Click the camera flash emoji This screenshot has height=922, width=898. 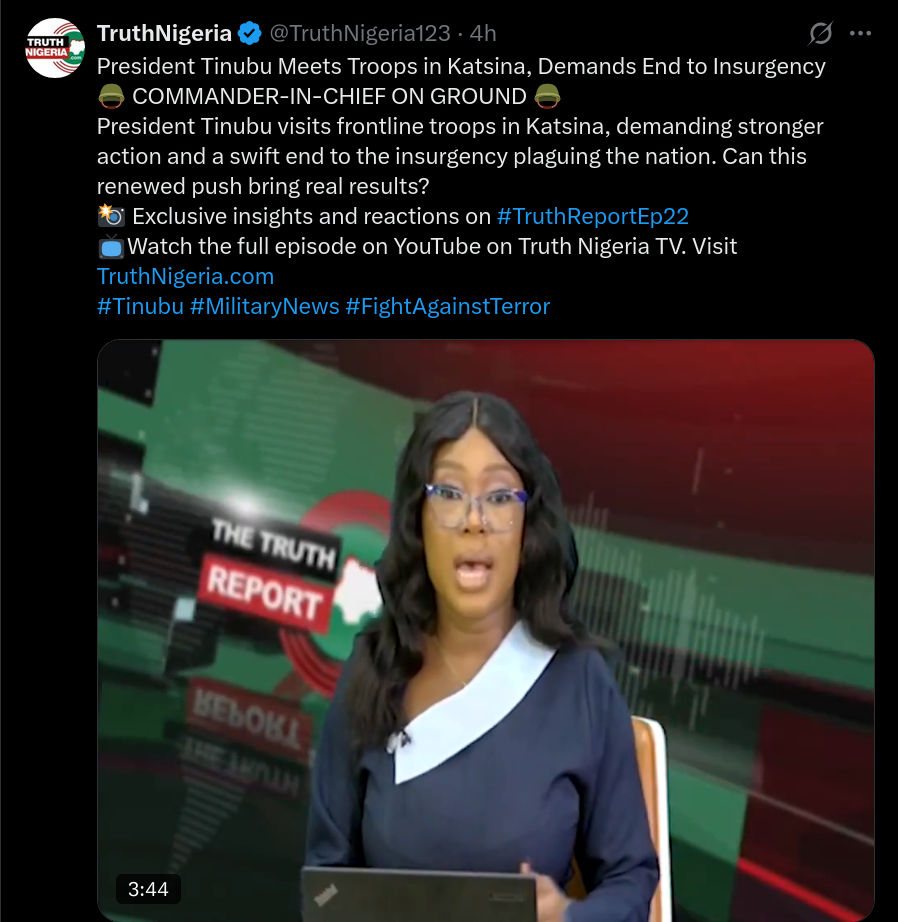click(111, 216)
